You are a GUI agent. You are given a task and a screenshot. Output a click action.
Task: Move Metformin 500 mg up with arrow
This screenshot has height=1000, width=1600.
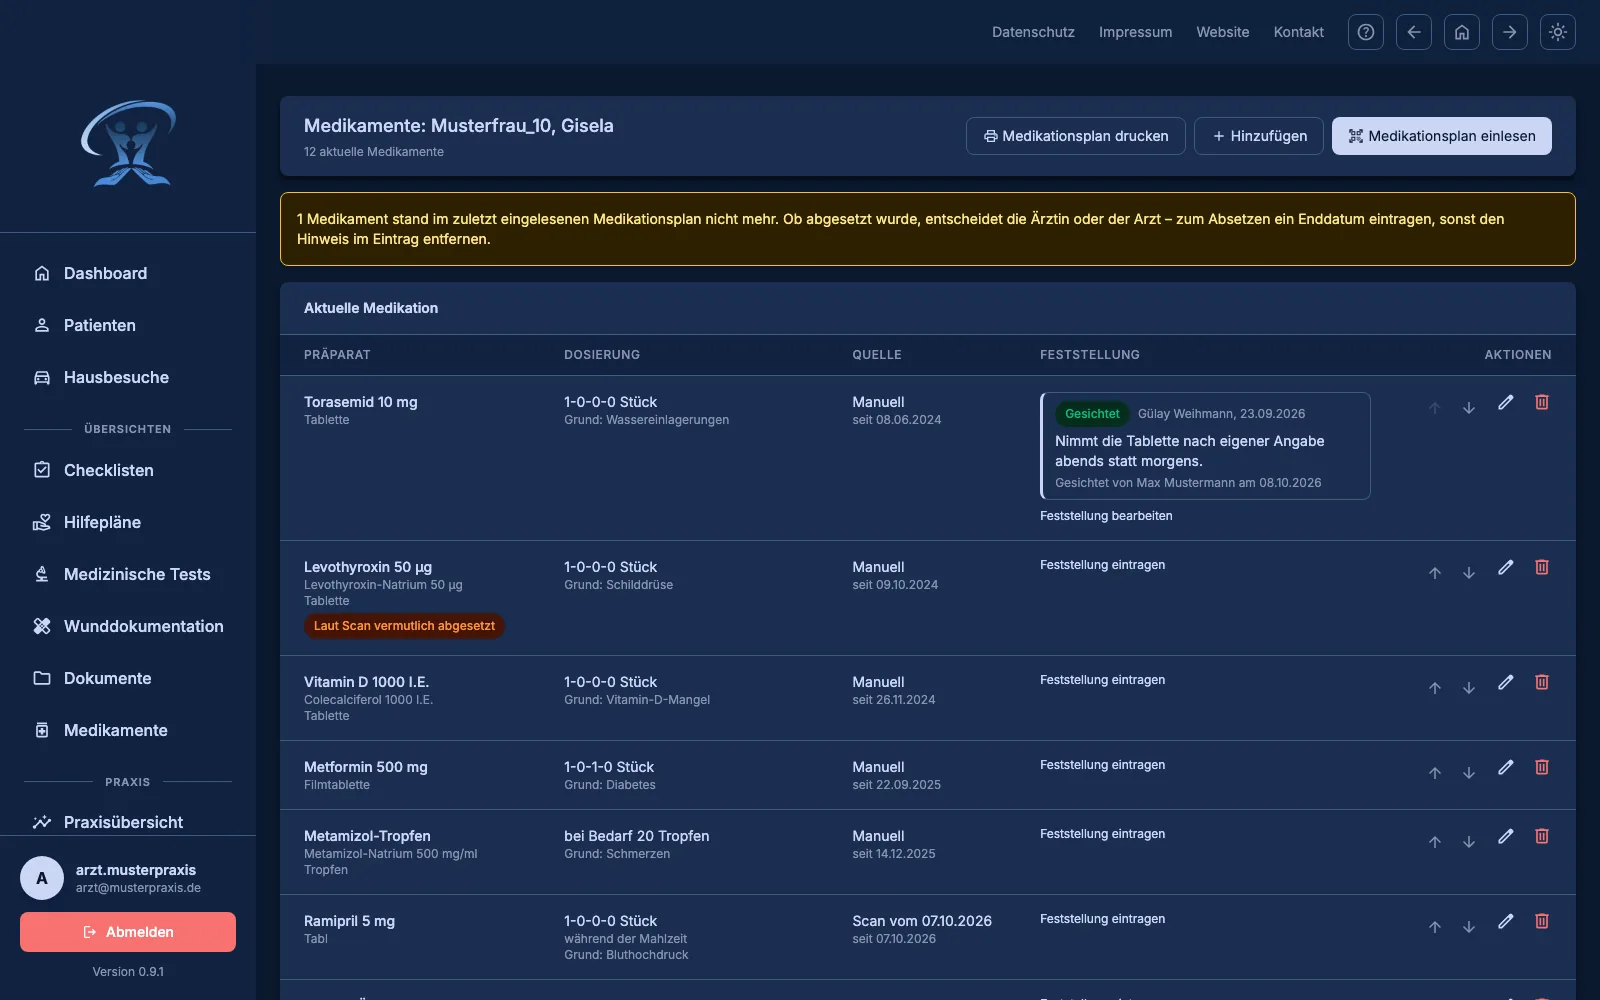(x=1434, y=772)
